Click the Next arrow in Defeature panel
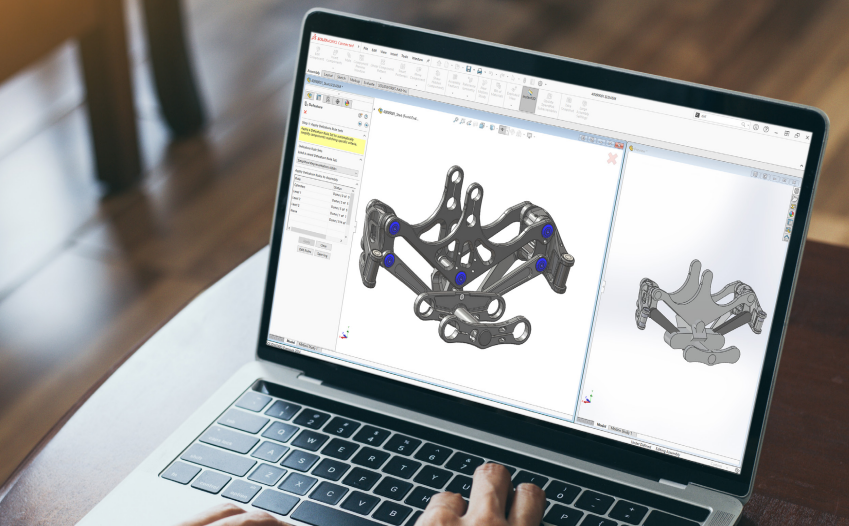The width and height of the screenshot is (849, 526). coord(366,125)
